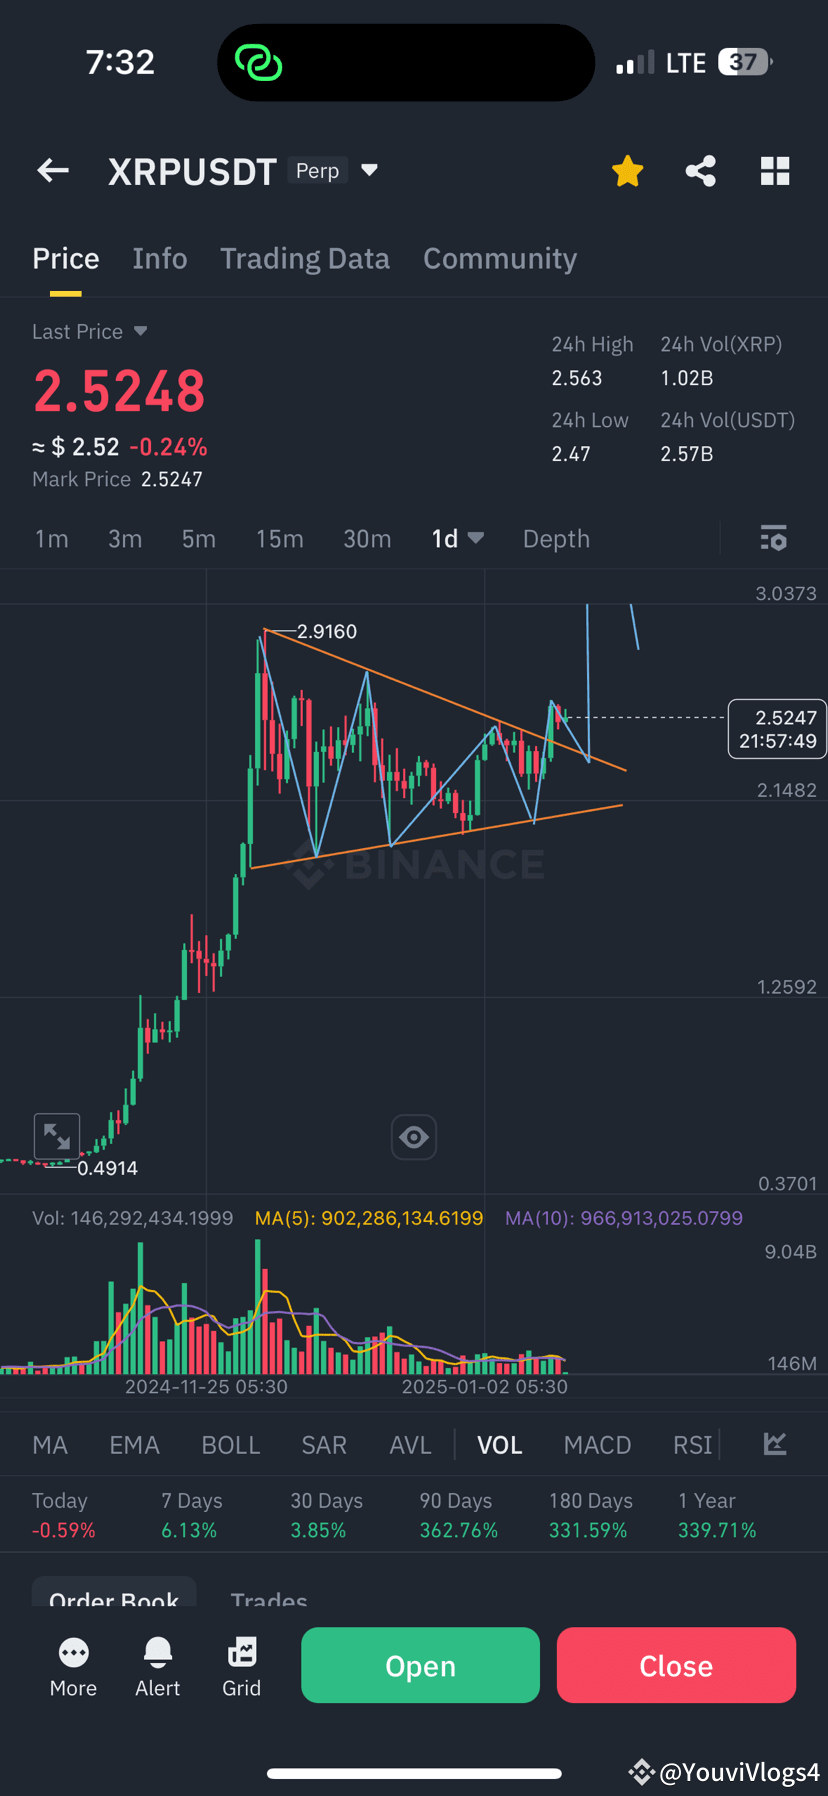This screenshot has height=1796, width=828.
Task: Tap the 30 Days 3.85% stat
Action: tap(326, 1515)
